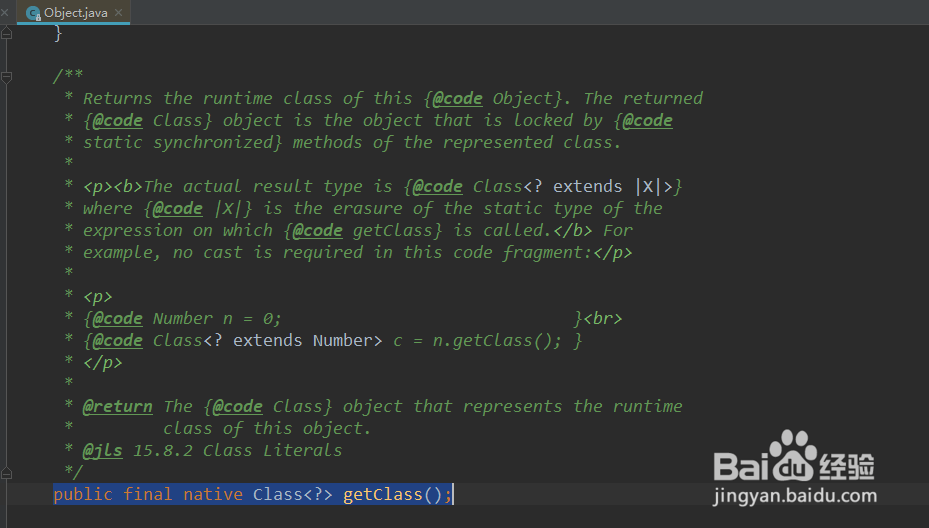Click the getClass method name in declaration
This screenshot has height=528, width=929.
[x=383, y=494]
